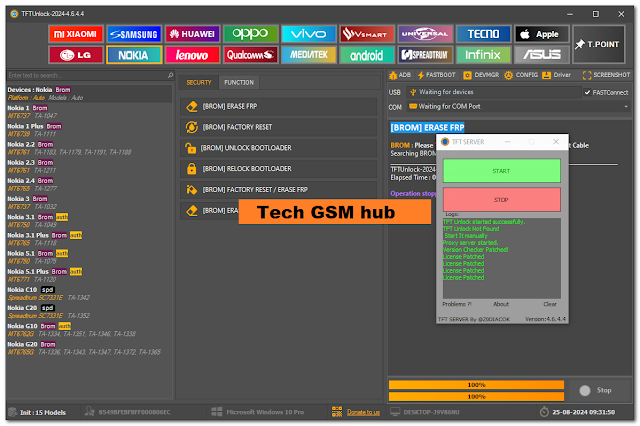Viewport: 640px width, 426px height.
Task: Click the upper 100% progress bar
Action: tap(476, 385)
